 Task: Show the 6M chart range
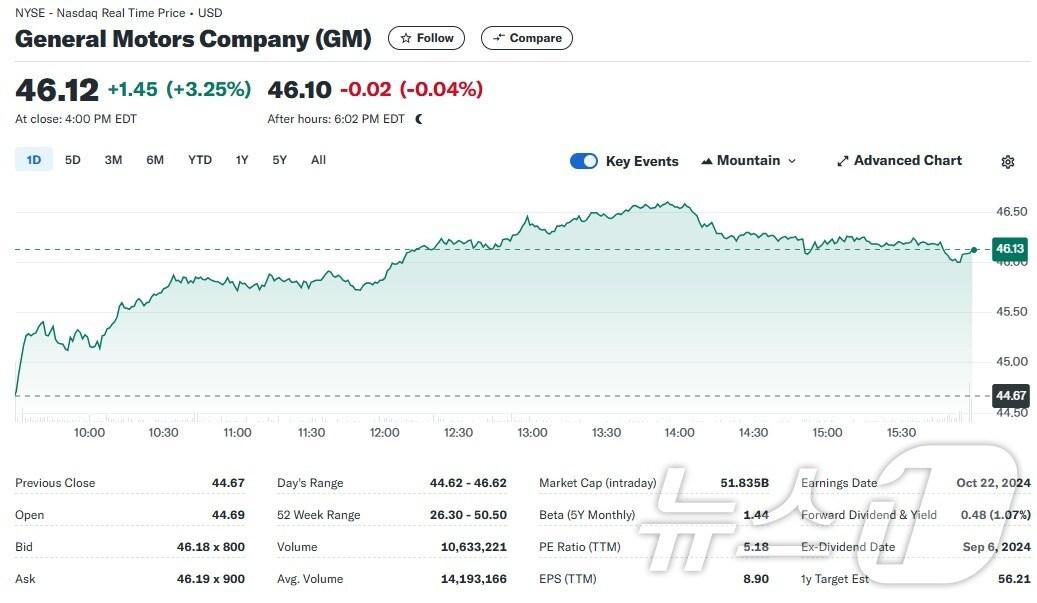pyautogui.click(x=155, y=160)
